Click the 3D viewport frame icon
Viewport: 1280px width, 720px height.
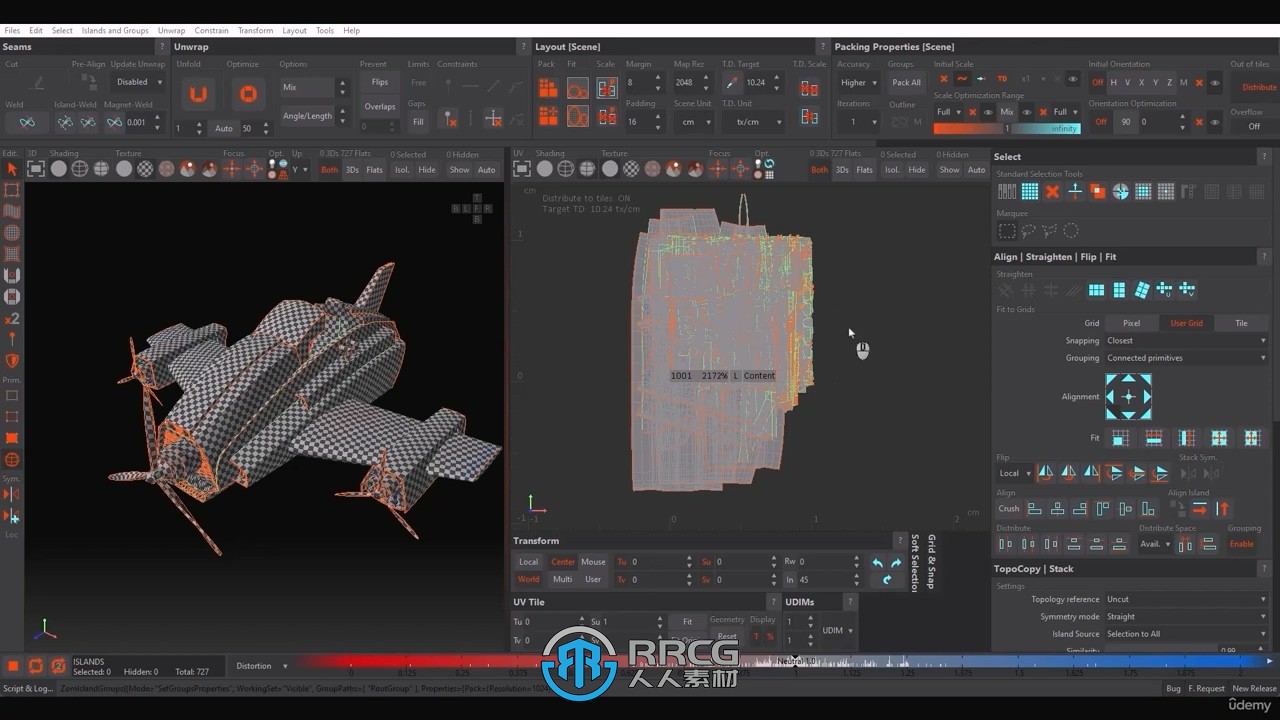point(36,169)
